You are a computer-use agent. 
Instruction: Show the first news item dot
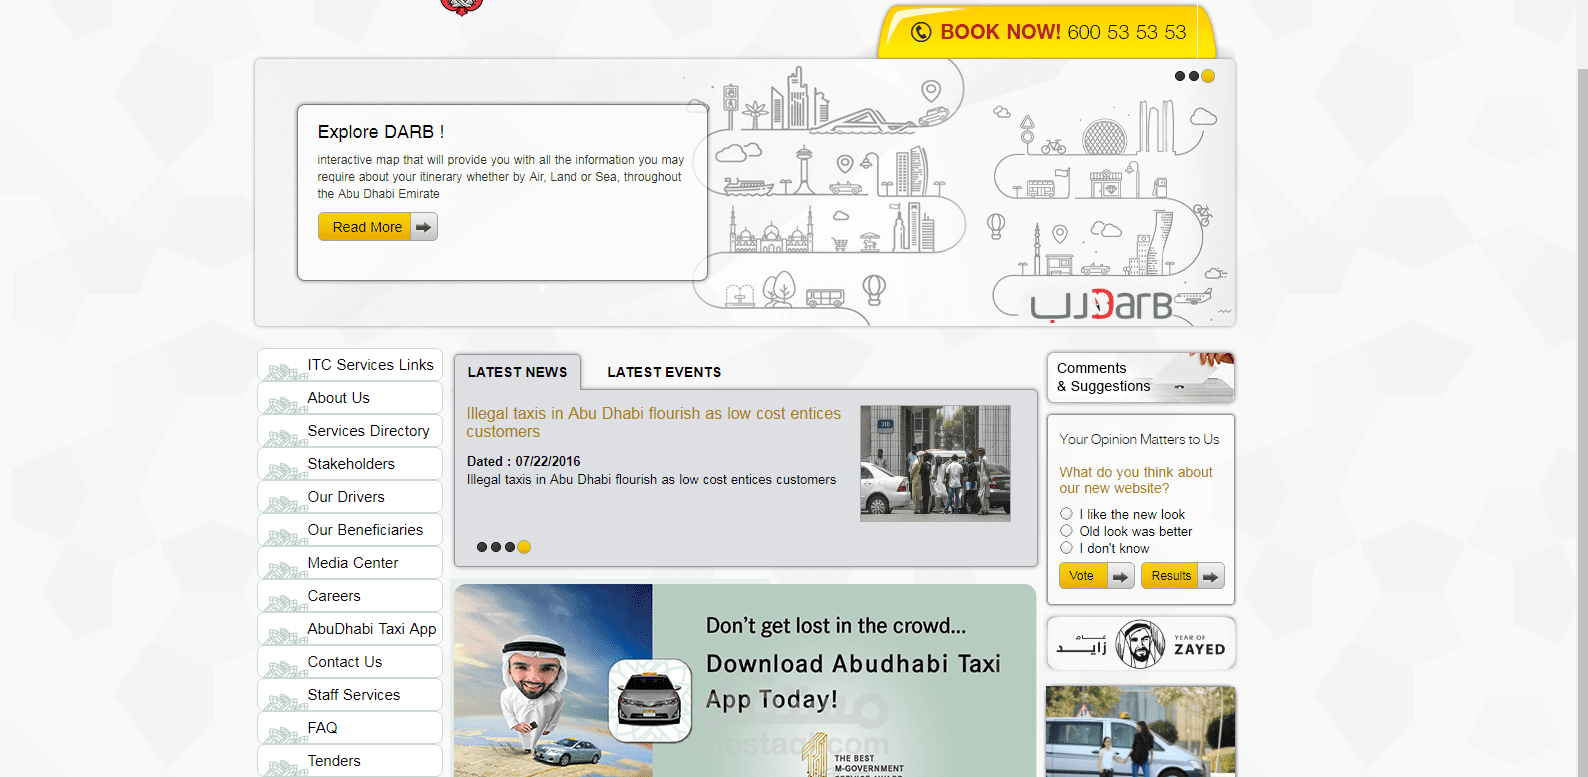tap(482, 547)
